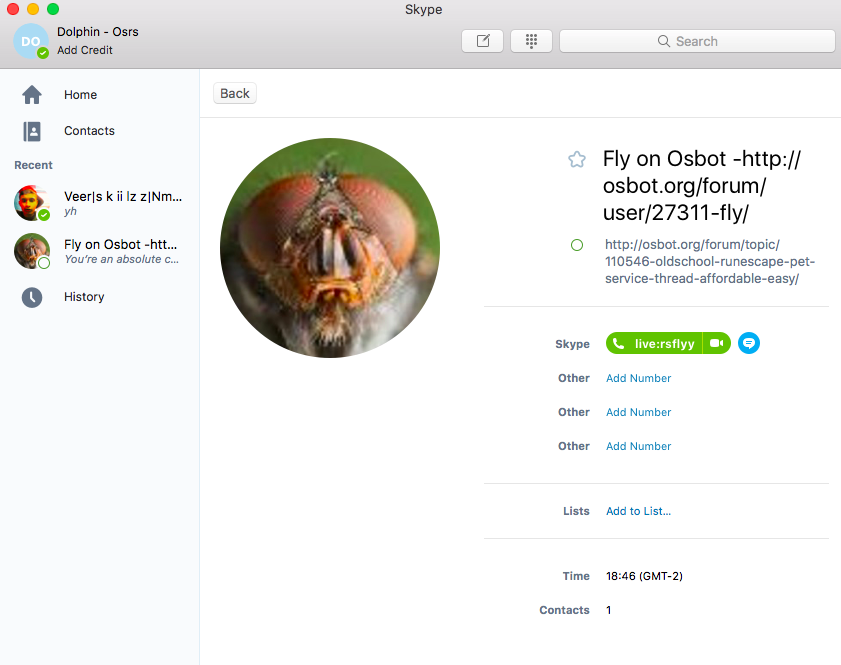841x665 pixels.
Task: Click the Contacts address book icon
Action: (32, 131)
